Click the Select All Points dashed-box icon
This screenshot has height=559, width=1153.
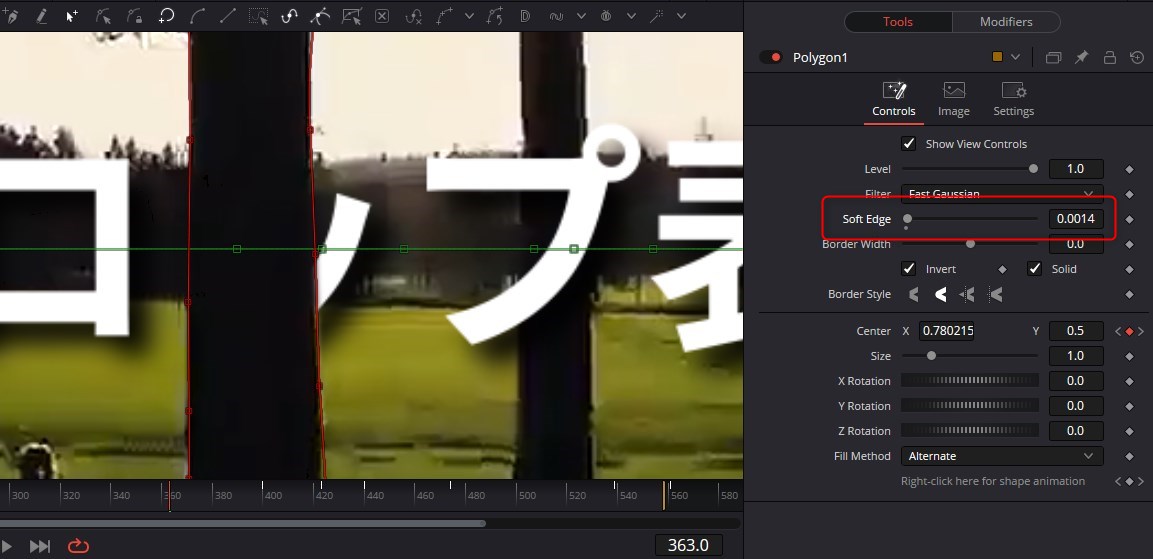(258, 15)
